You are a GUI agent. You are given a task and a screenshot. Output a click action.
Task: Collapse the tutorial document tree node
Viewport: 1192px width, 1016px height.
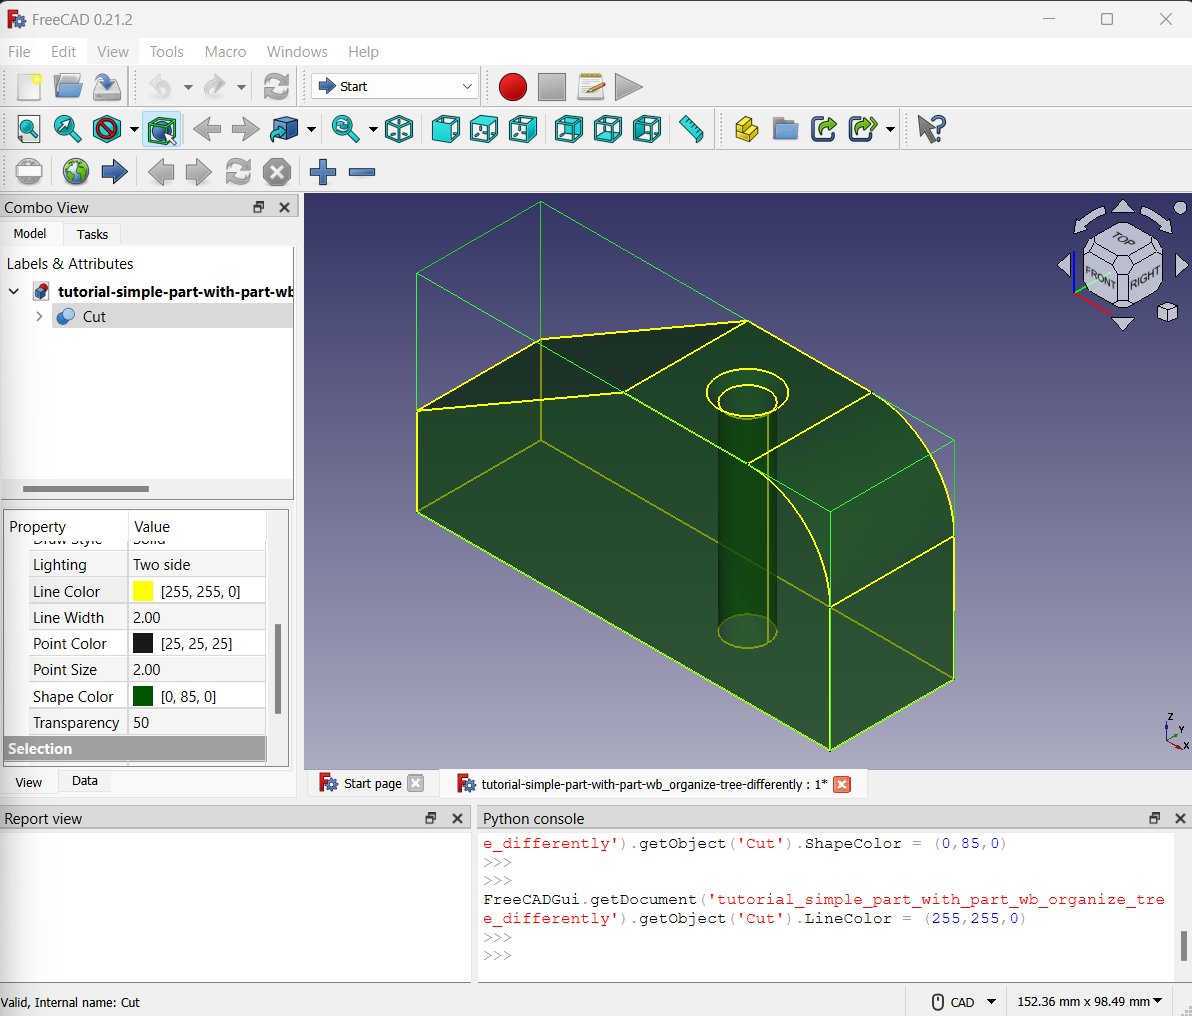[x=14, y=291]
